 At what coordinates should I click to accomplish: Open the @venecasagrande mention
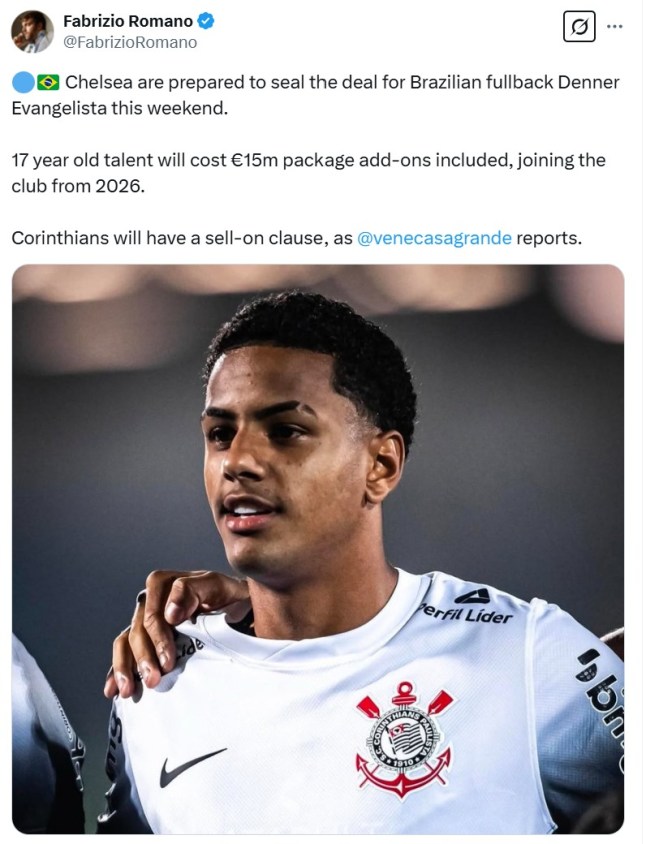point(434,238)
